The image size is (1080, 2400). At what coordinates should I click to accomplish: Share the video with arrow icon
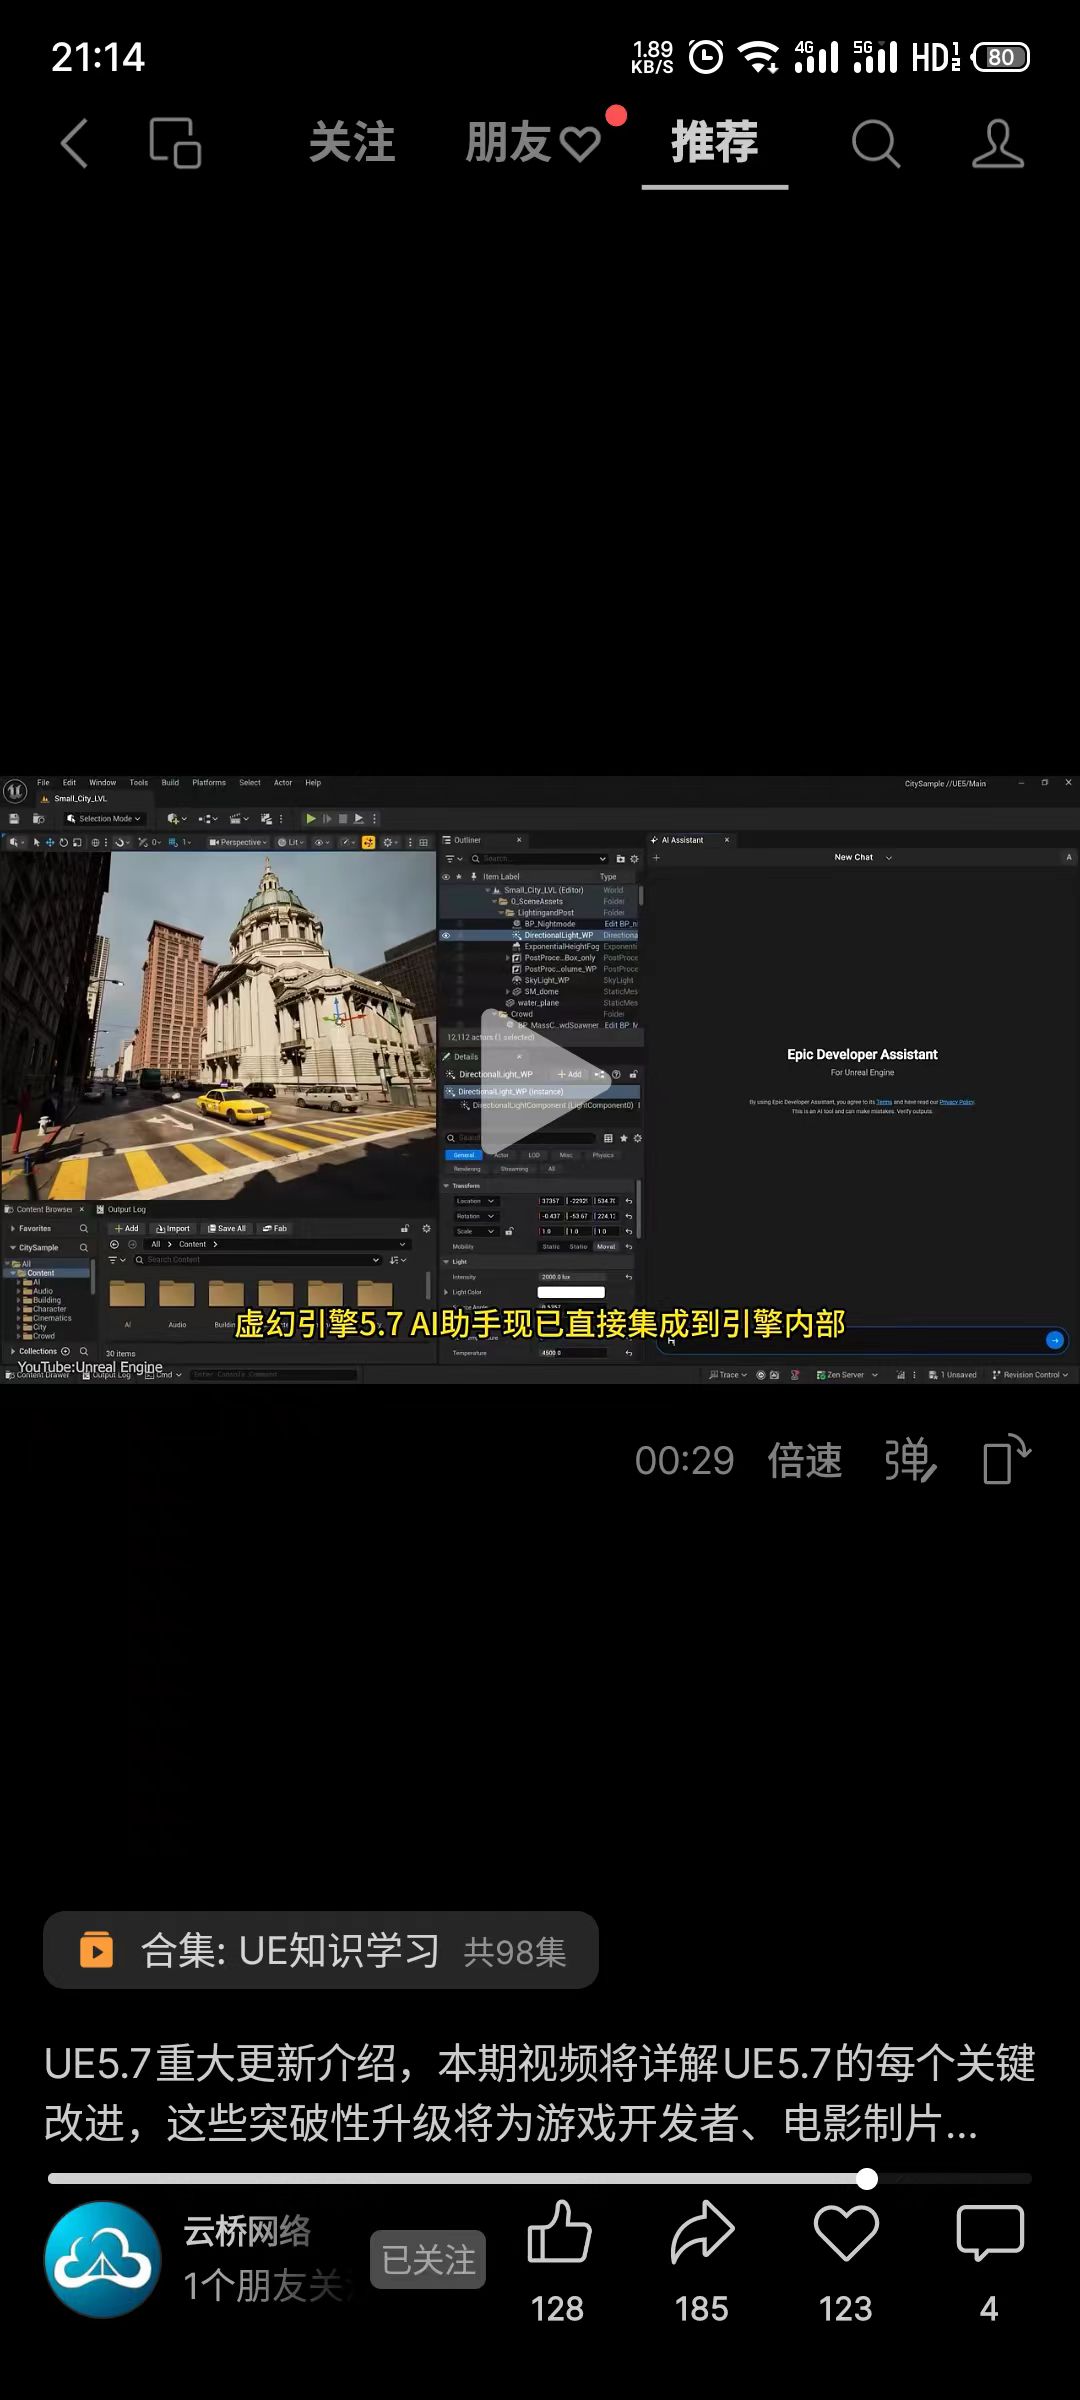(x=702, y=2232)
